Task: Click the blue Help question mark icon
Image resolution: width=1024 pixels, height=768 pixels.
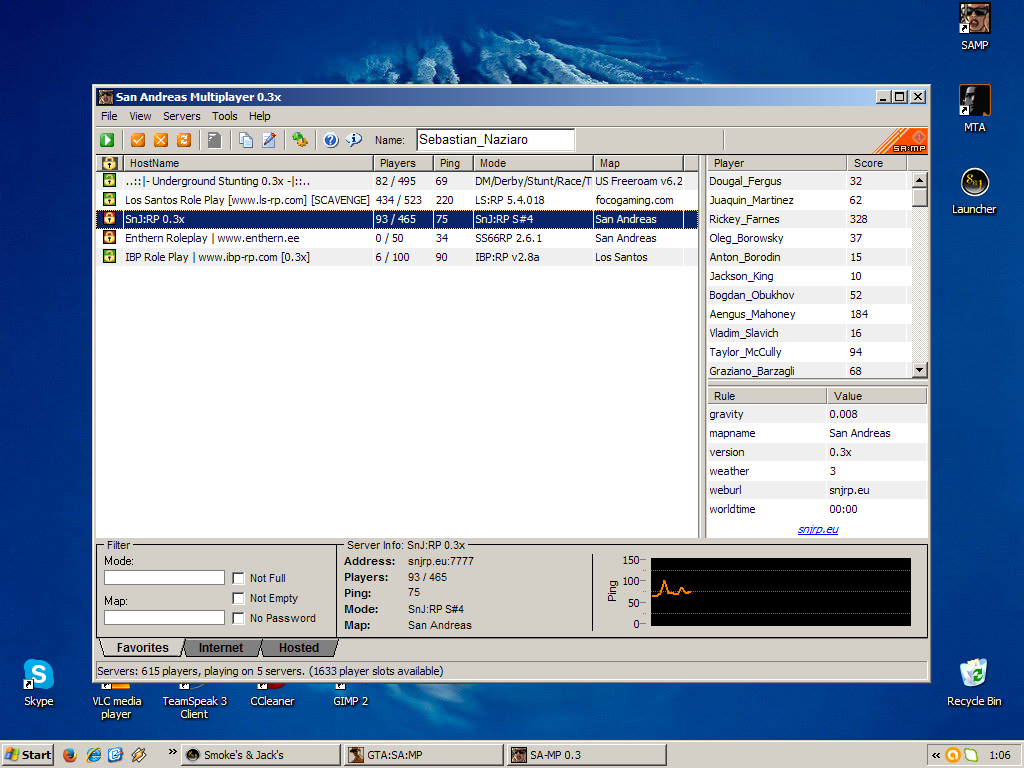Action: click(x=331, y=140)
